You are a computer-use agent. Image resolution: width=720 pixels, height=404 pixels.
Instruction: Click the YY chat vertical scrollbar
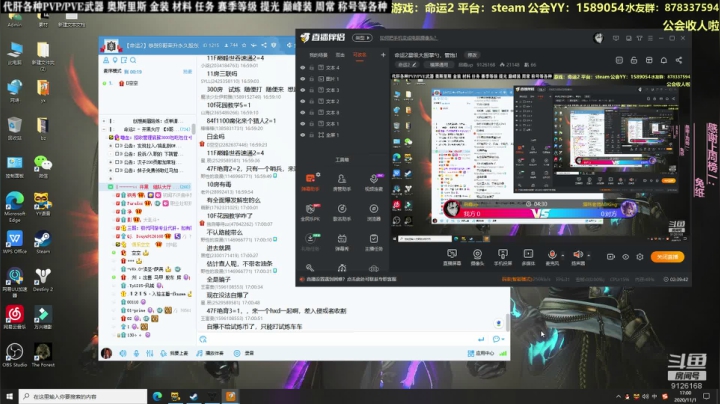[x=507, y=322]
